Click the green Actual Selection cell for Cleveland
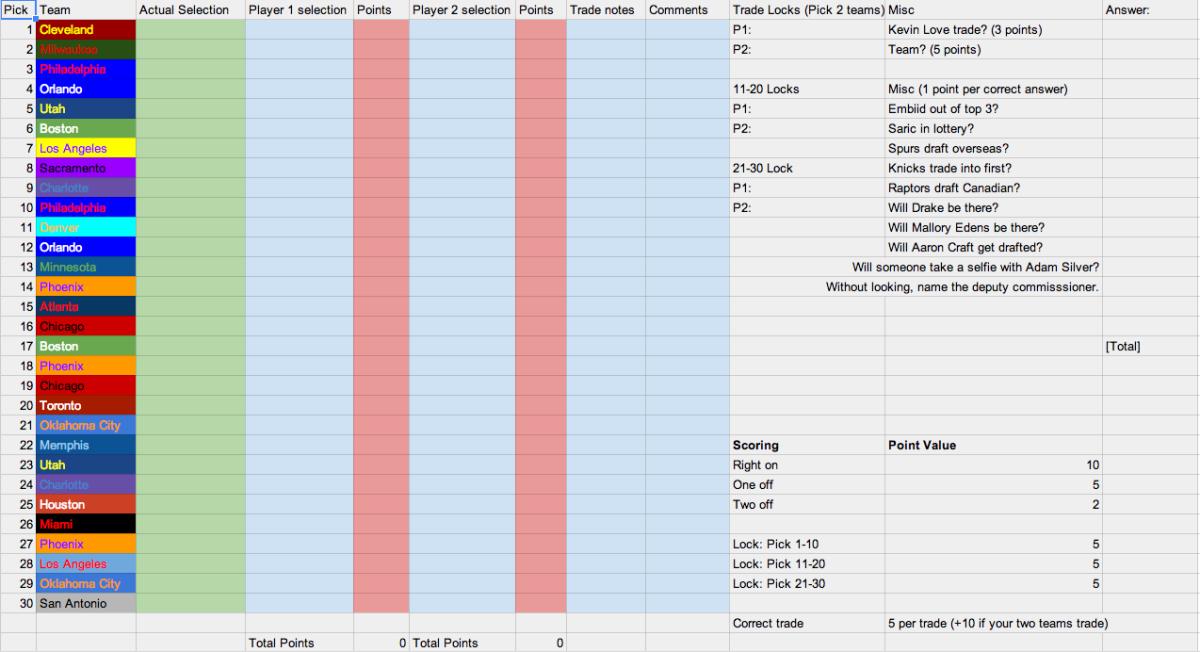This screenshot has height=652, width=1200. tap(190, 30)
